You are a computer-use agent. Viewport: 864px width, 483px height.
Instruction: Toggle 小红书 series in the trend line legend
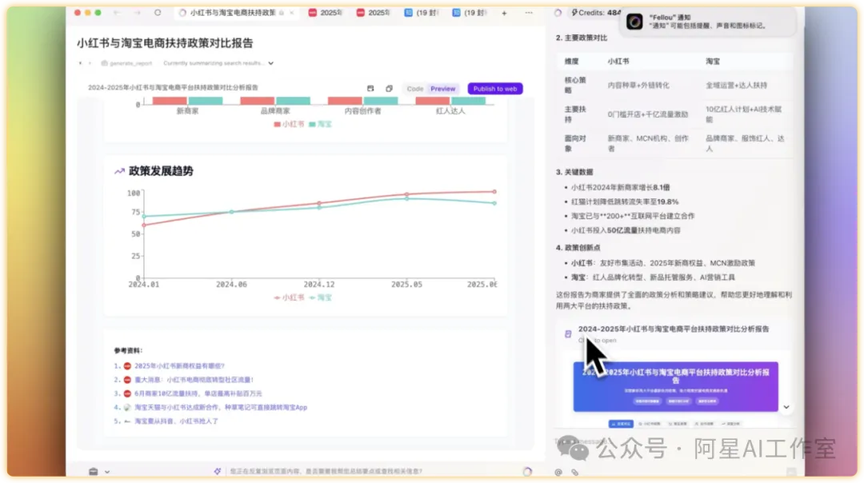[289, 297]
